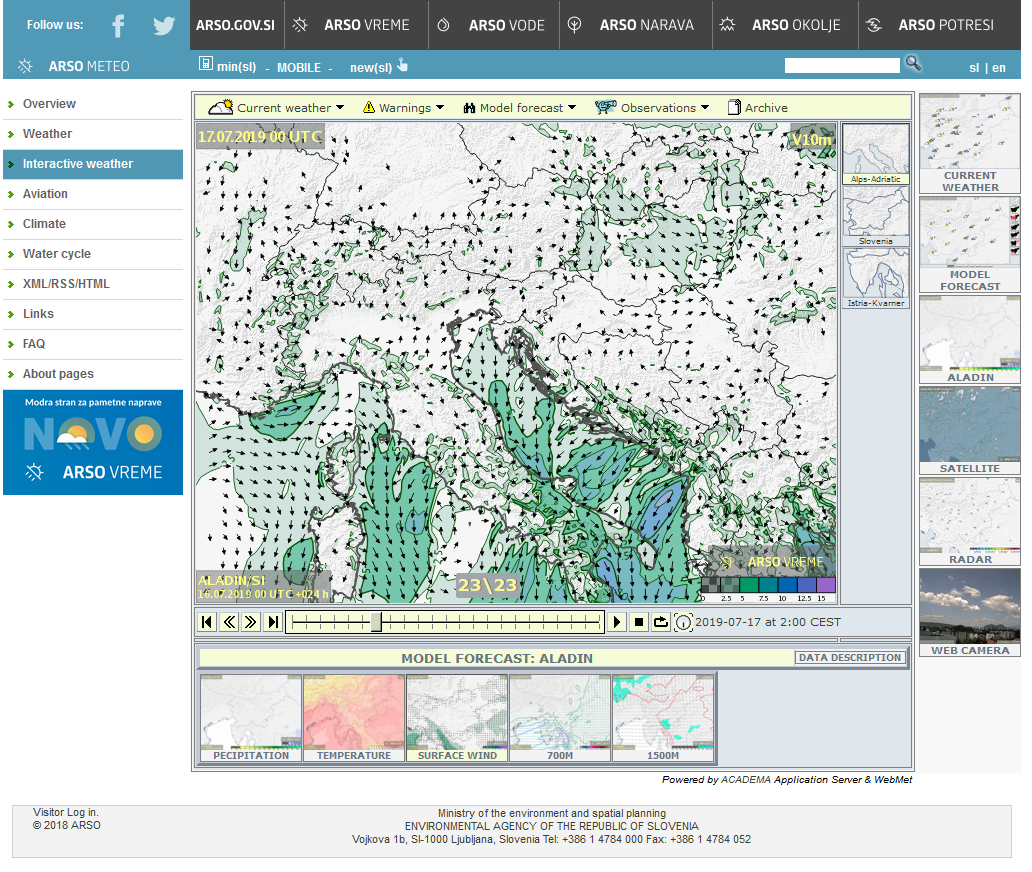Select the 1500M level forecast thumbnail
This screenshot has width=1032, height=872.
coord(663,717)
